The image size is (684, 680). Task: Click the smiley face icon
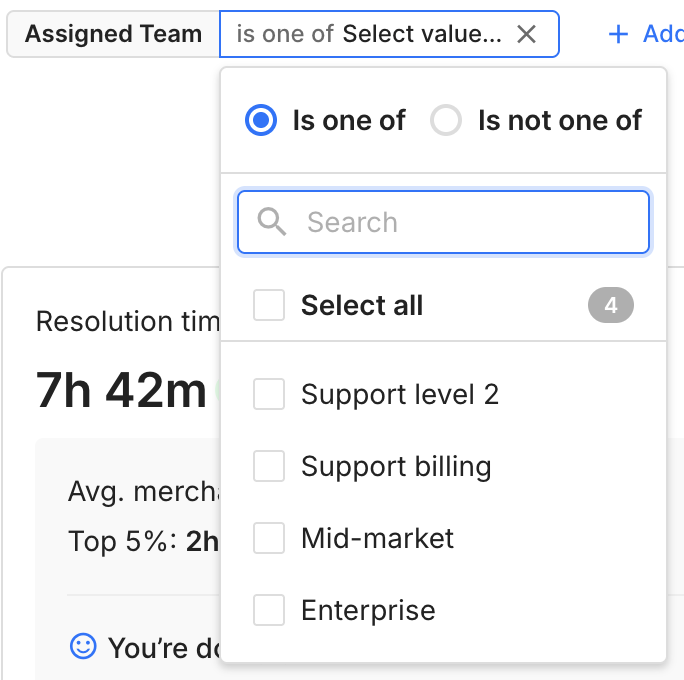pos(82,647)
